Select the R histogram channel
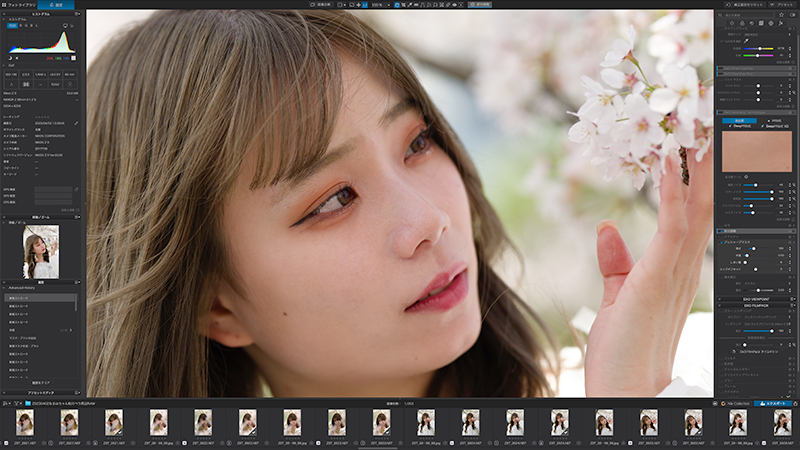The height and width of the screenshot is (450, 800). click(x=21, y=26)
